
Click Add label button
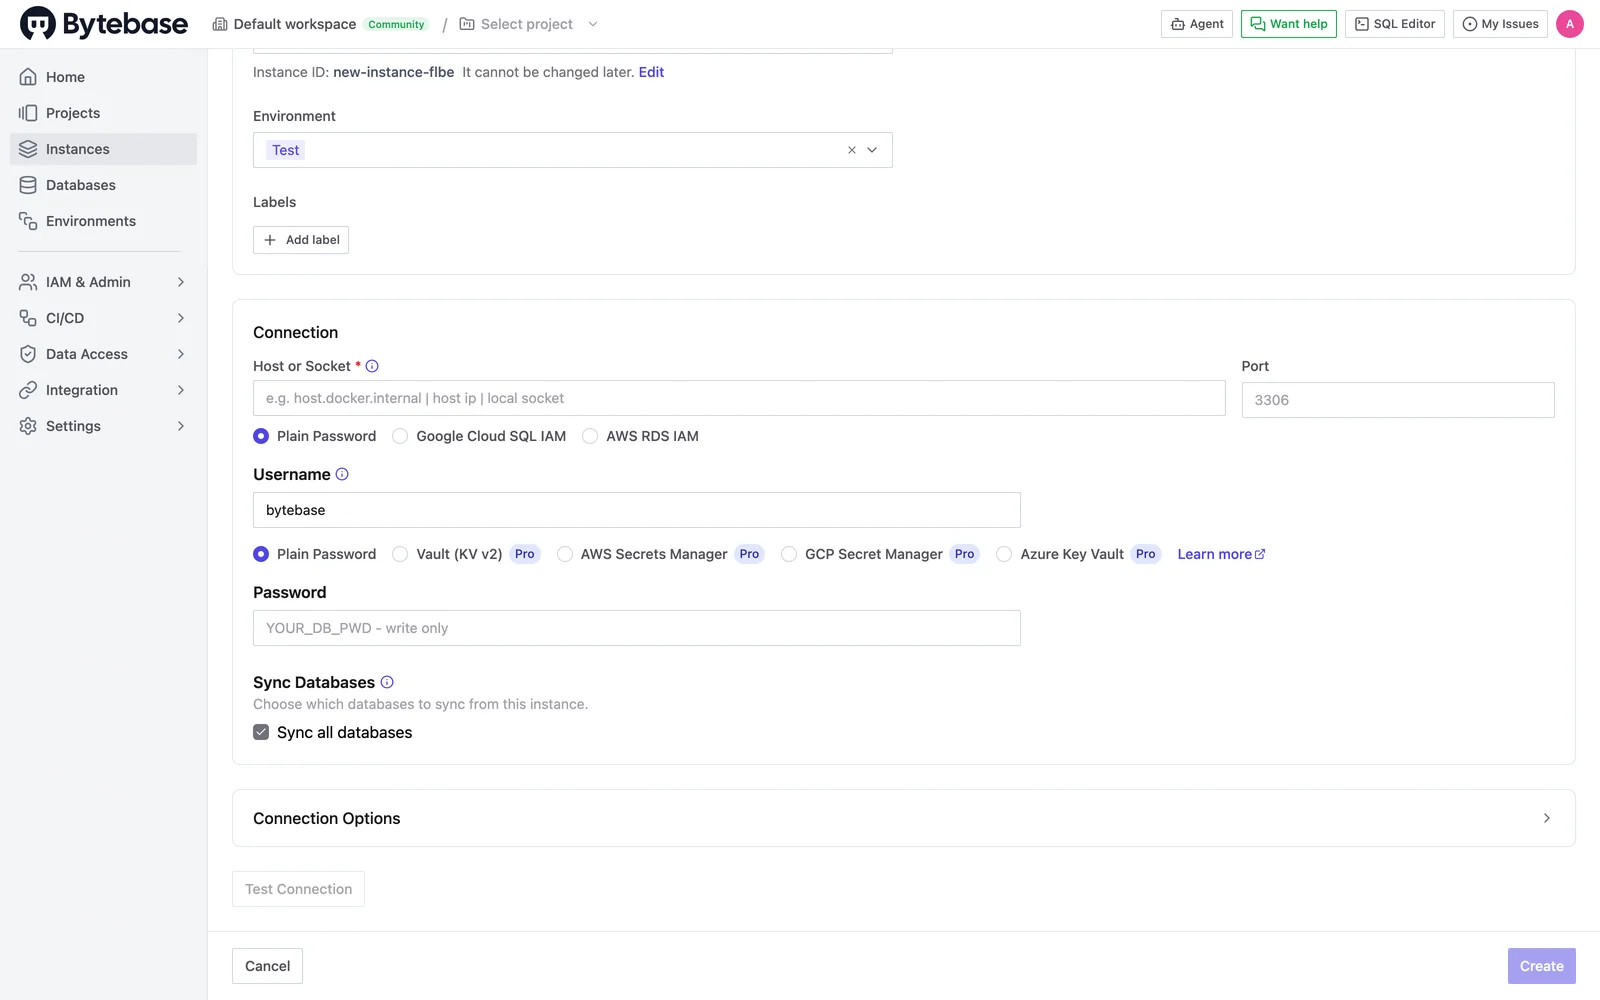301,240
